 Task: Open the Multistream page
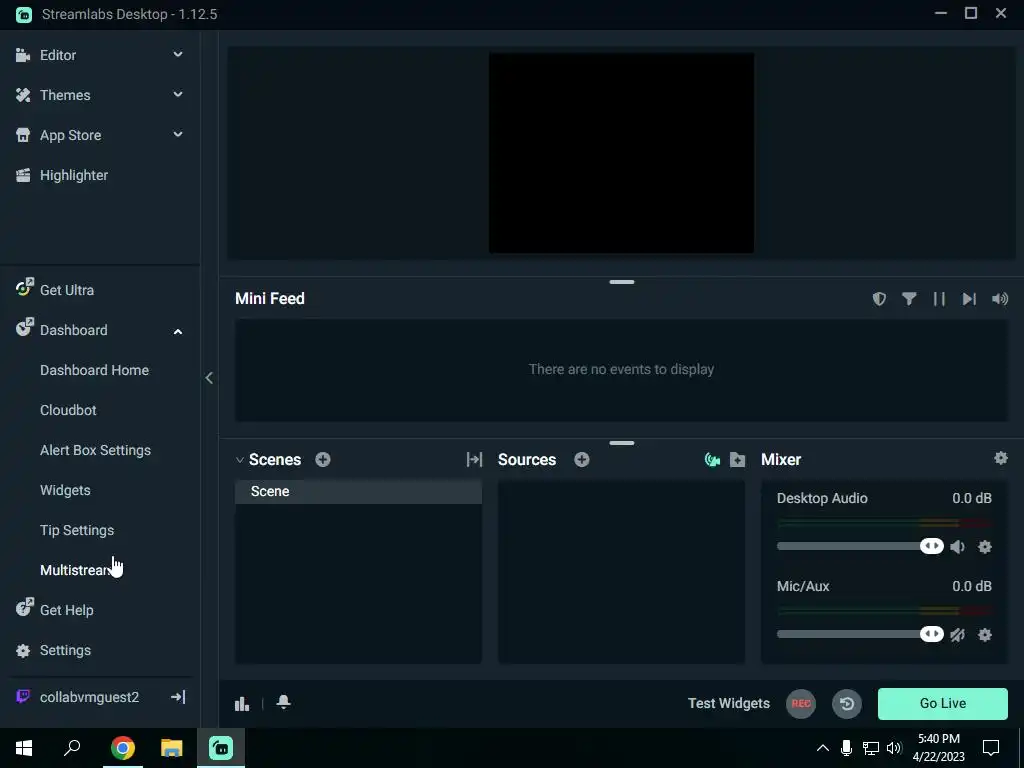(x=77, y=570)
